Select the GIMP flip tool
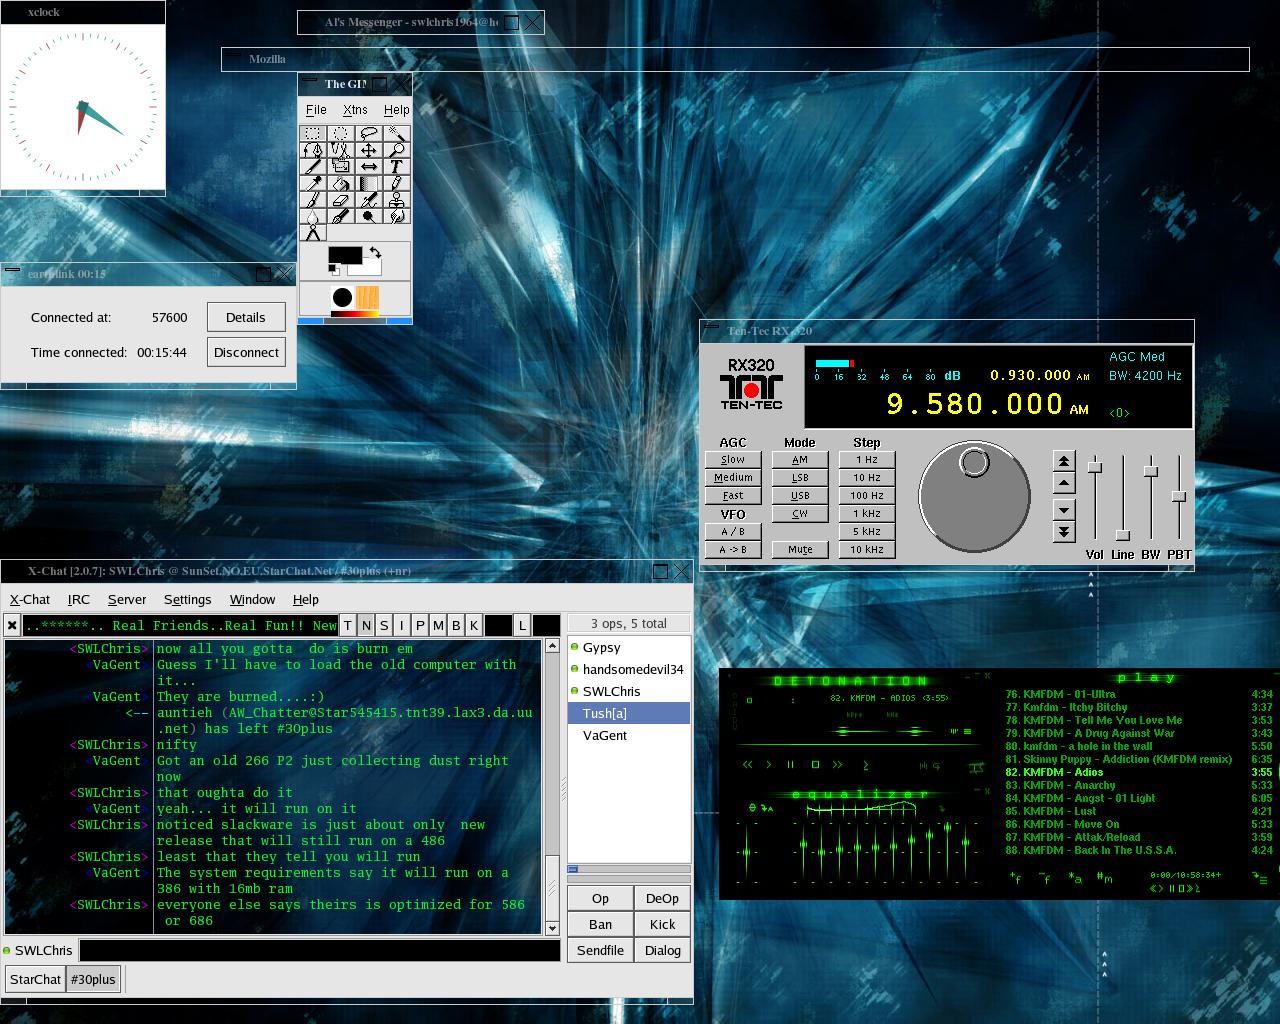This screenshot has width=1280, height=1024. [x=369, y=166]
